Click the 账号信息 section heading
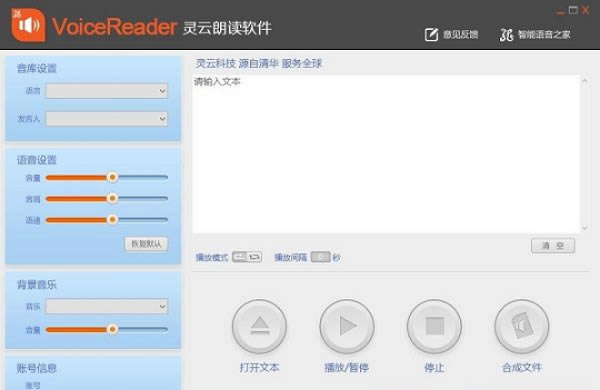This screenshot has width=600, height=390. [37, 368]
